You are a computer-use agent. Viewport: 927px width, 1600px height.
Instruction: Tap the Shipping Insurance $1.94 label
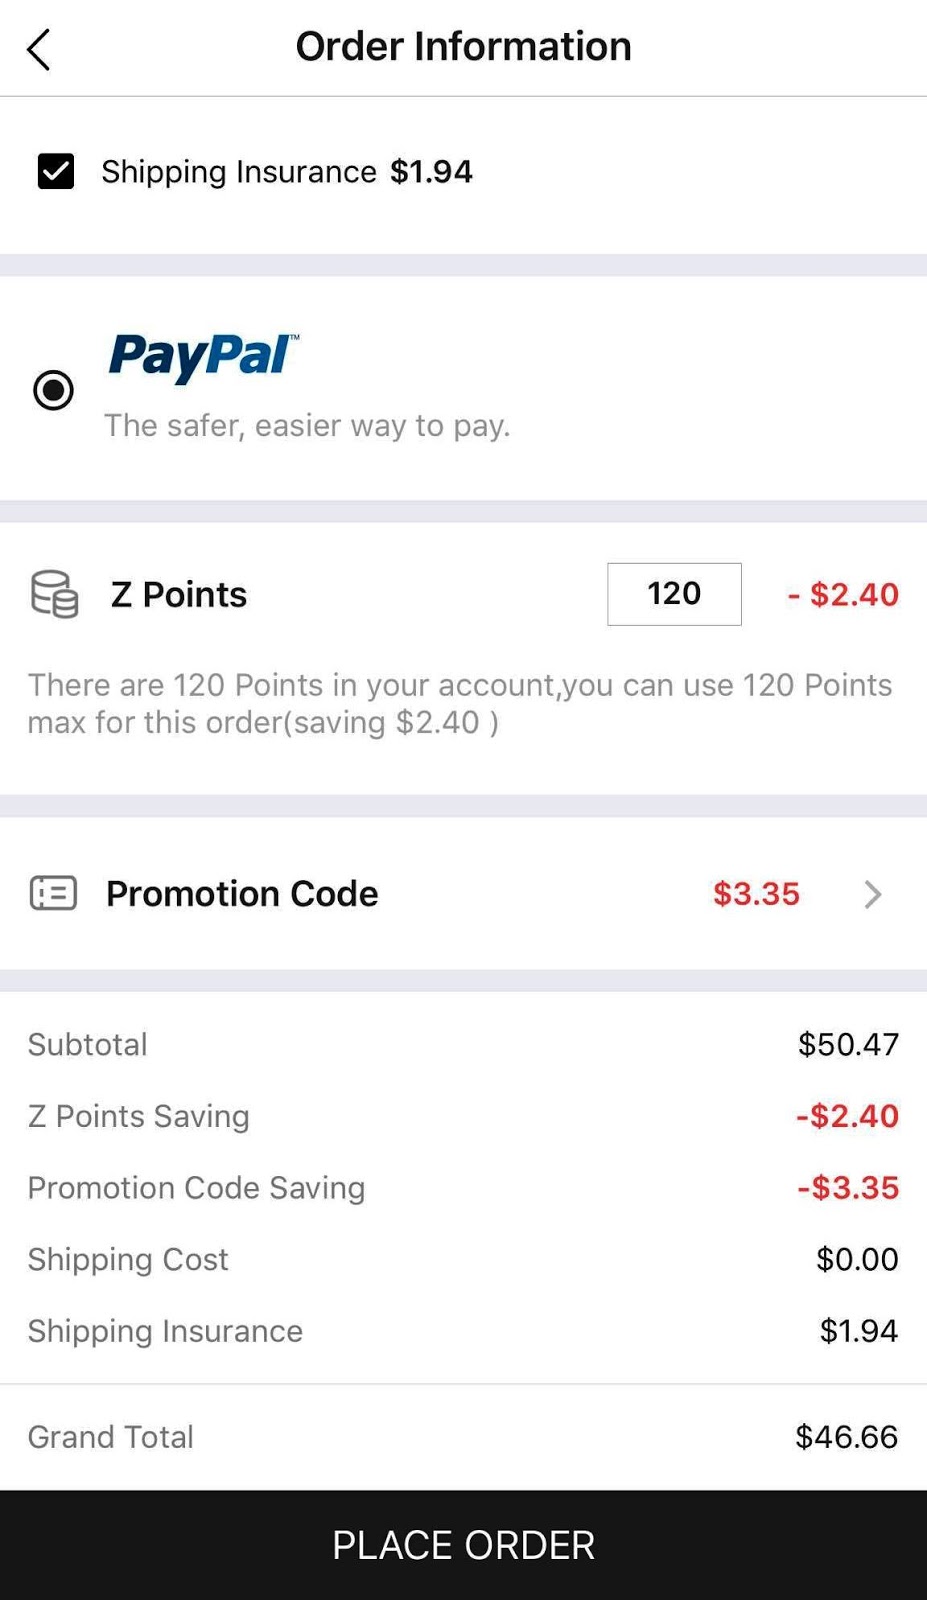pos(287,172)
